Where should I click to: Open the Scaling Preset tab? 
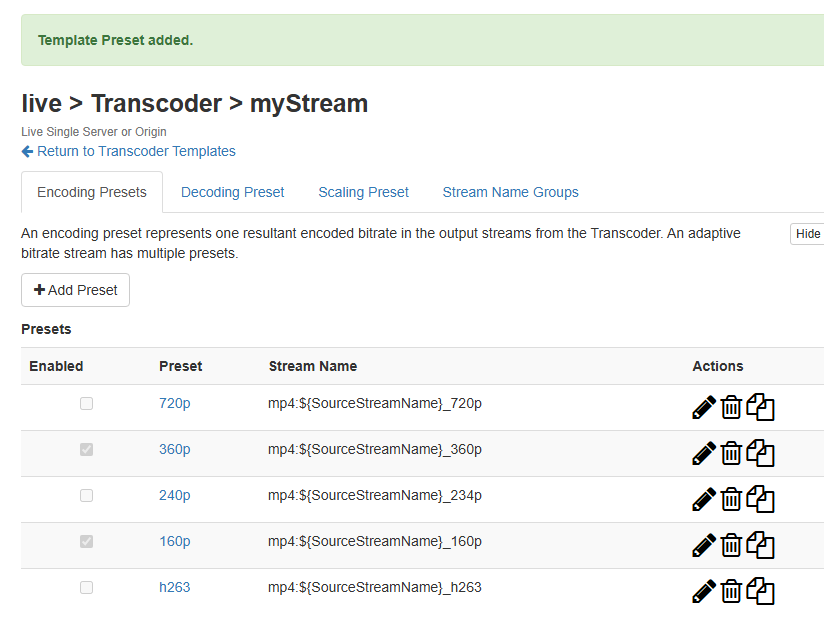[x=363, y=192]
